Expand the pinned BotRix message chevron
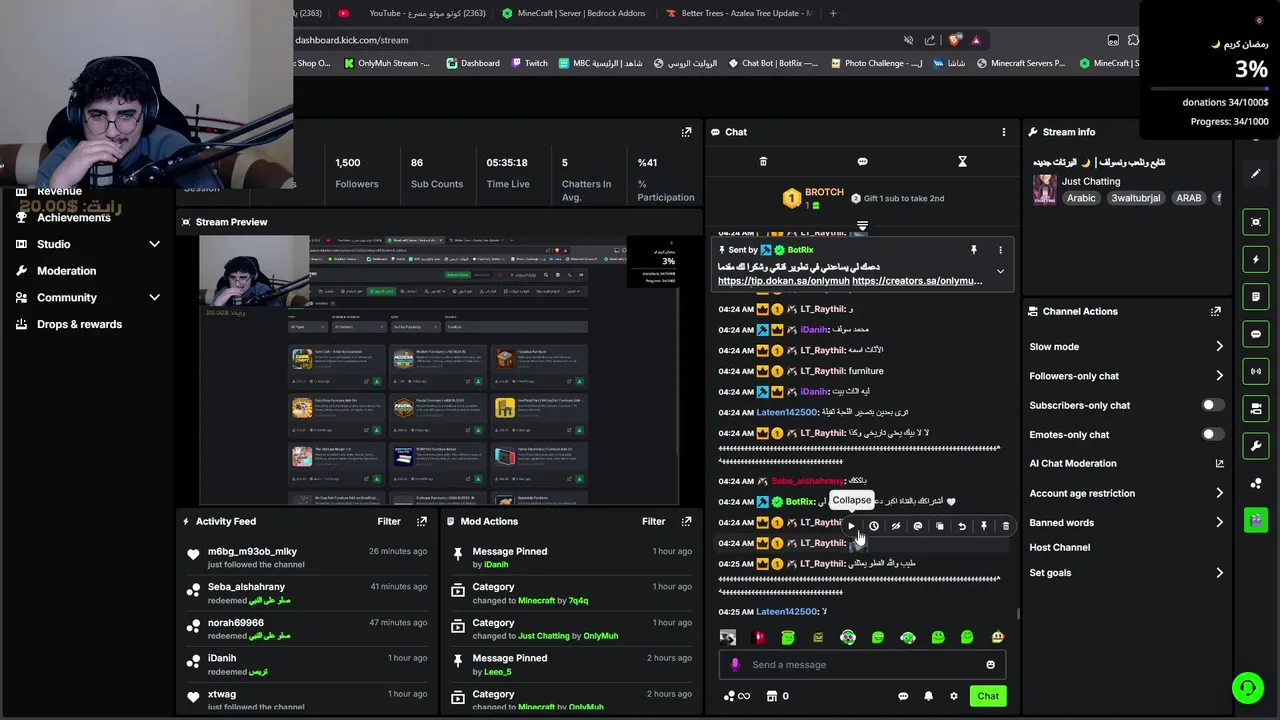Image resolution: width=1280 pixels, height=720 pixels. point(1000,271)
